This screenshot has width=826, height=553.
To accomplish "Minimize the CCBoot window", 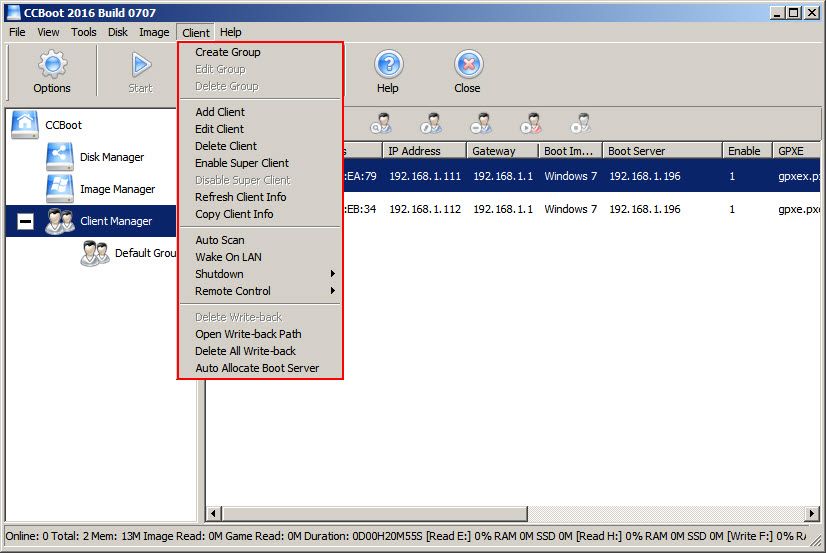I will point(777,13).
